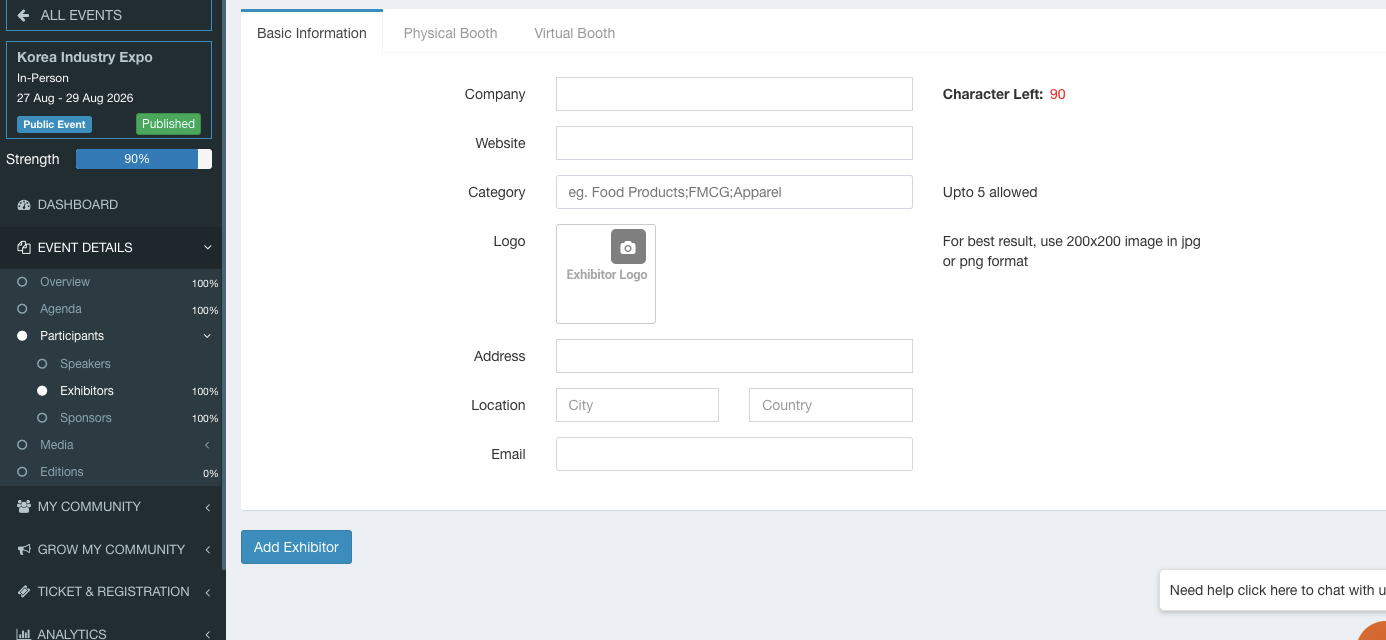
Task: Click the Event Details icon
Action: pos(24,248)
